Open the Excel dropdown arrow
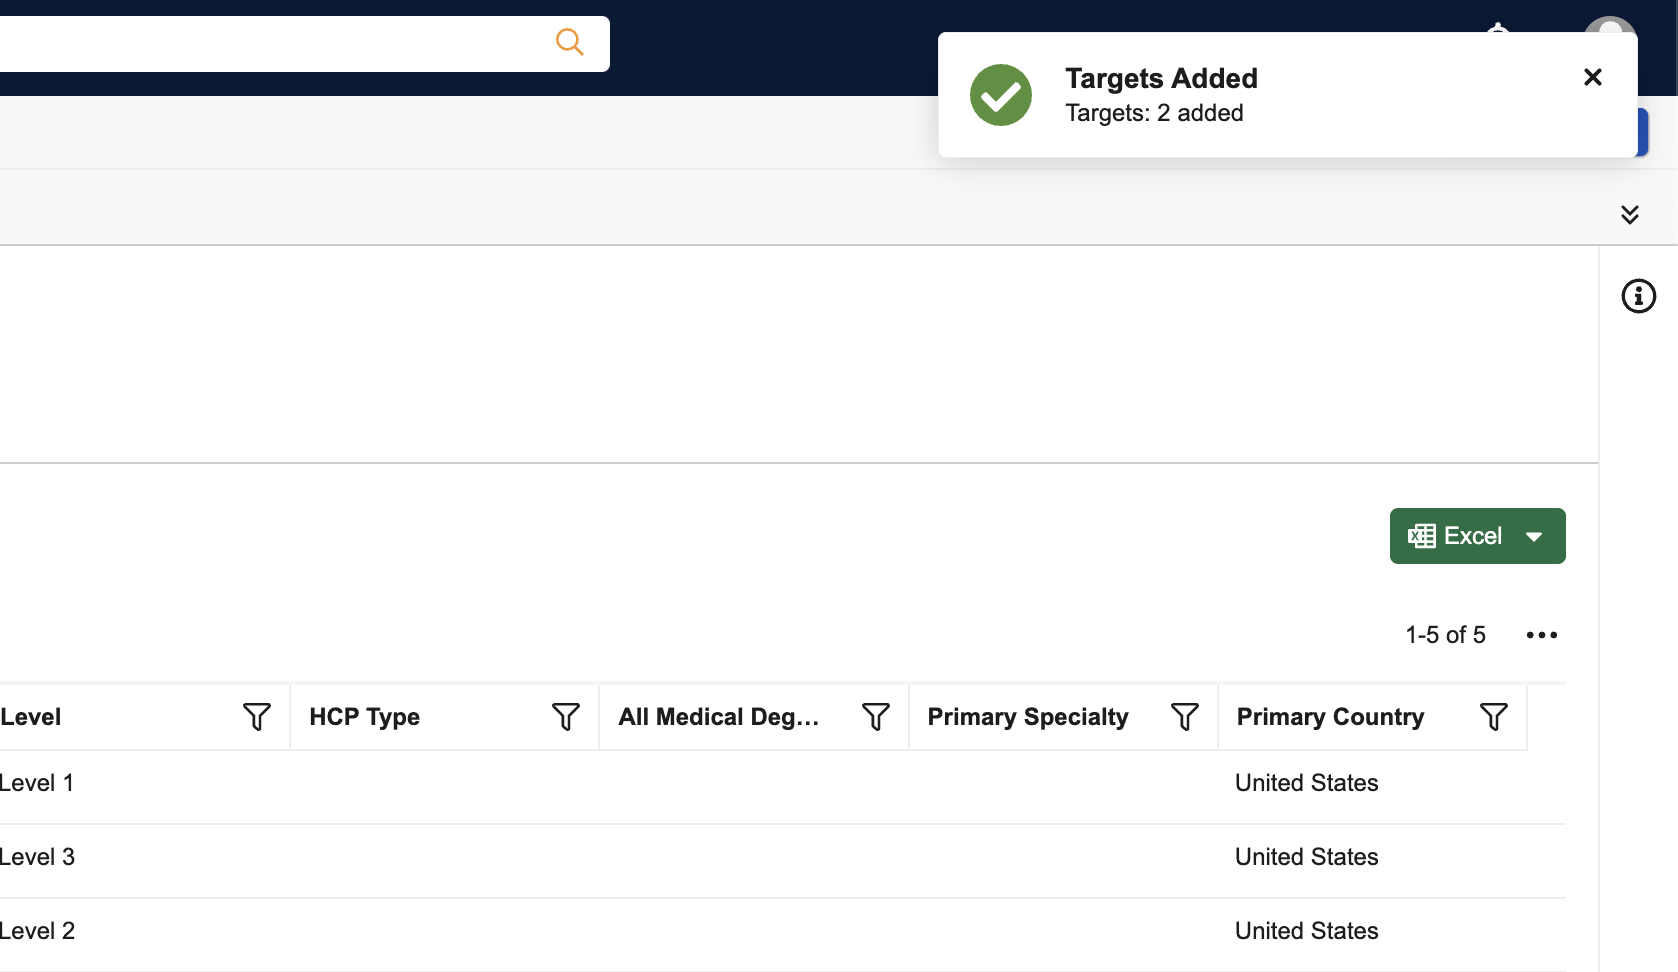1678x972 pixels. [x=1534, y=537]
